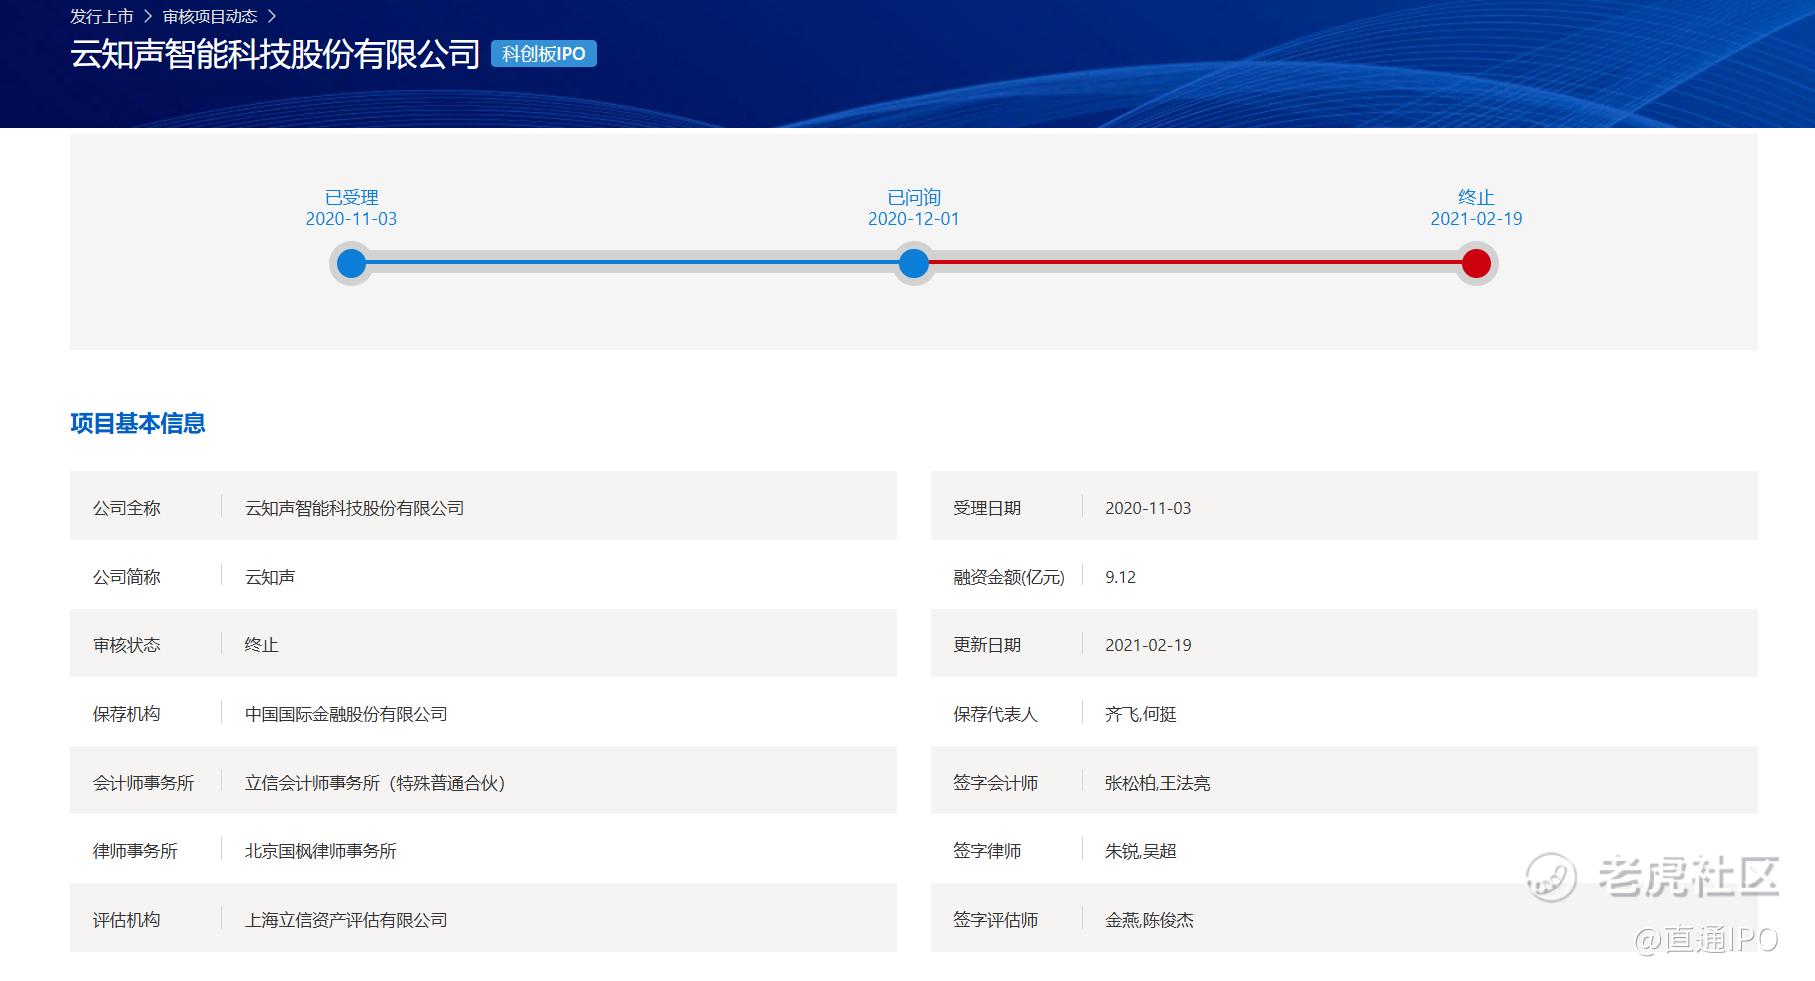Click the 签字评估师 row label

(996, 920)
